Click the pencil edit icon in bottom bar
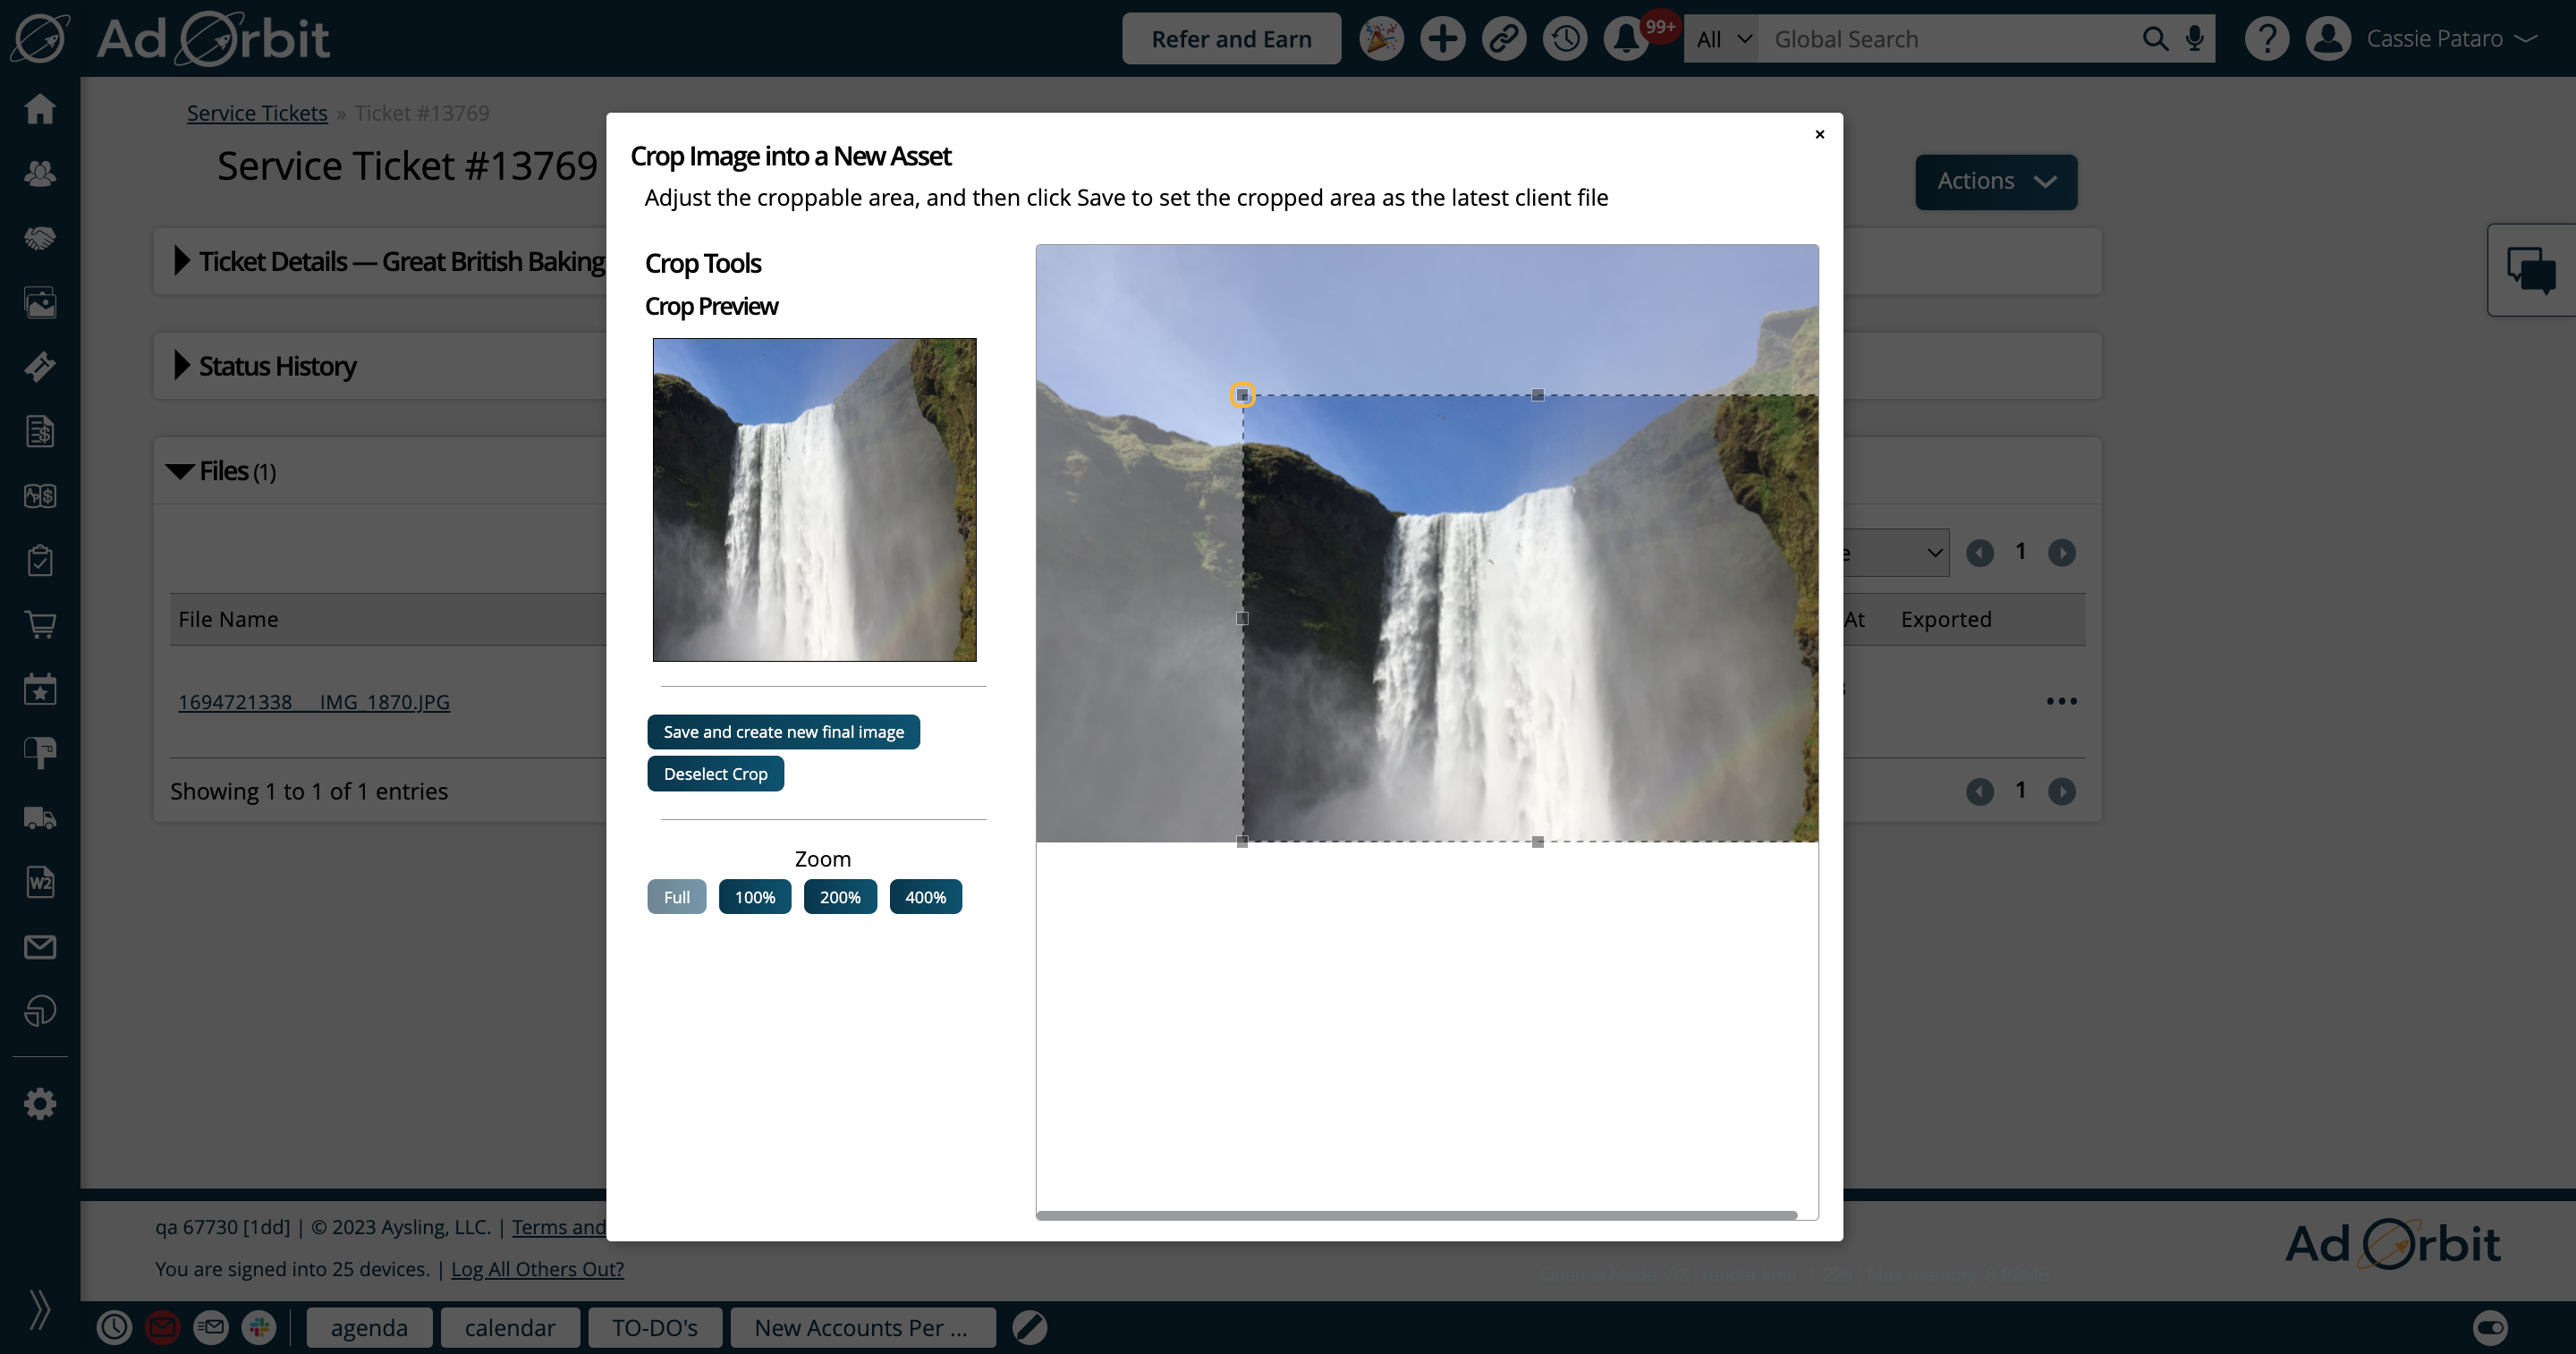 [1029, 1327]
